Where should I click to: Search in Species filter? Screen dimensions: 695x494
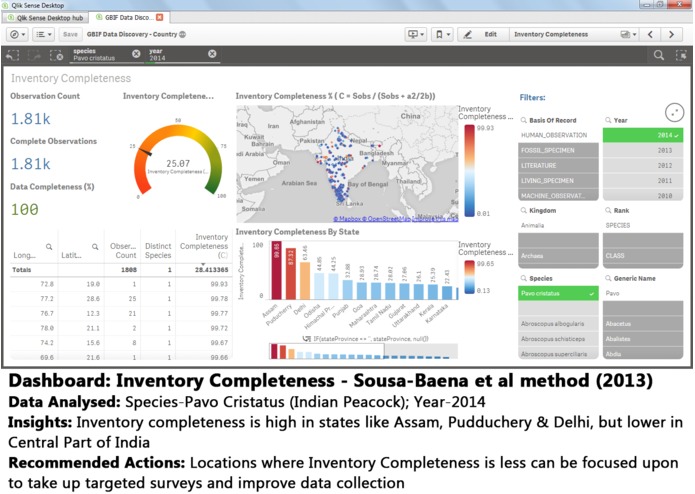point(523,278)
